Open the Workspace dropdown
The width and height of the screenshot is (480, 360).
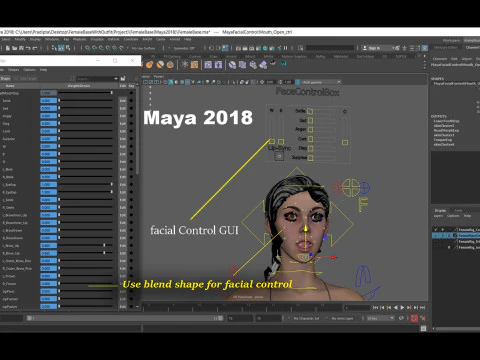471,40
